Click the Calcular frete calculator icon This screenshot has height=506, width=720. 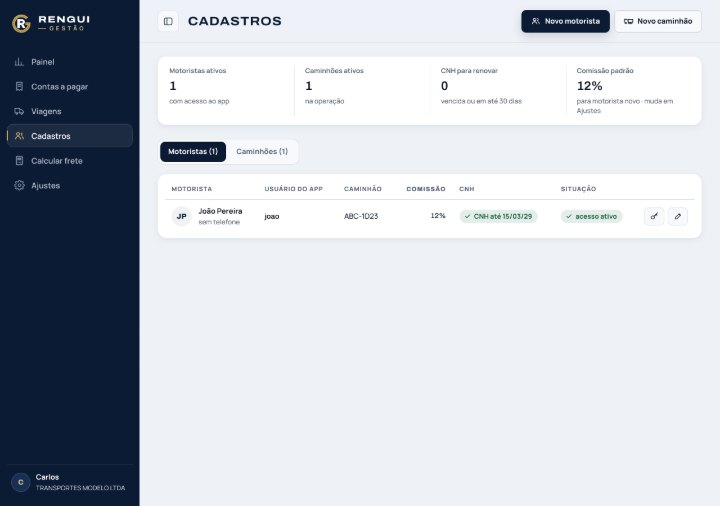point(19,161)
